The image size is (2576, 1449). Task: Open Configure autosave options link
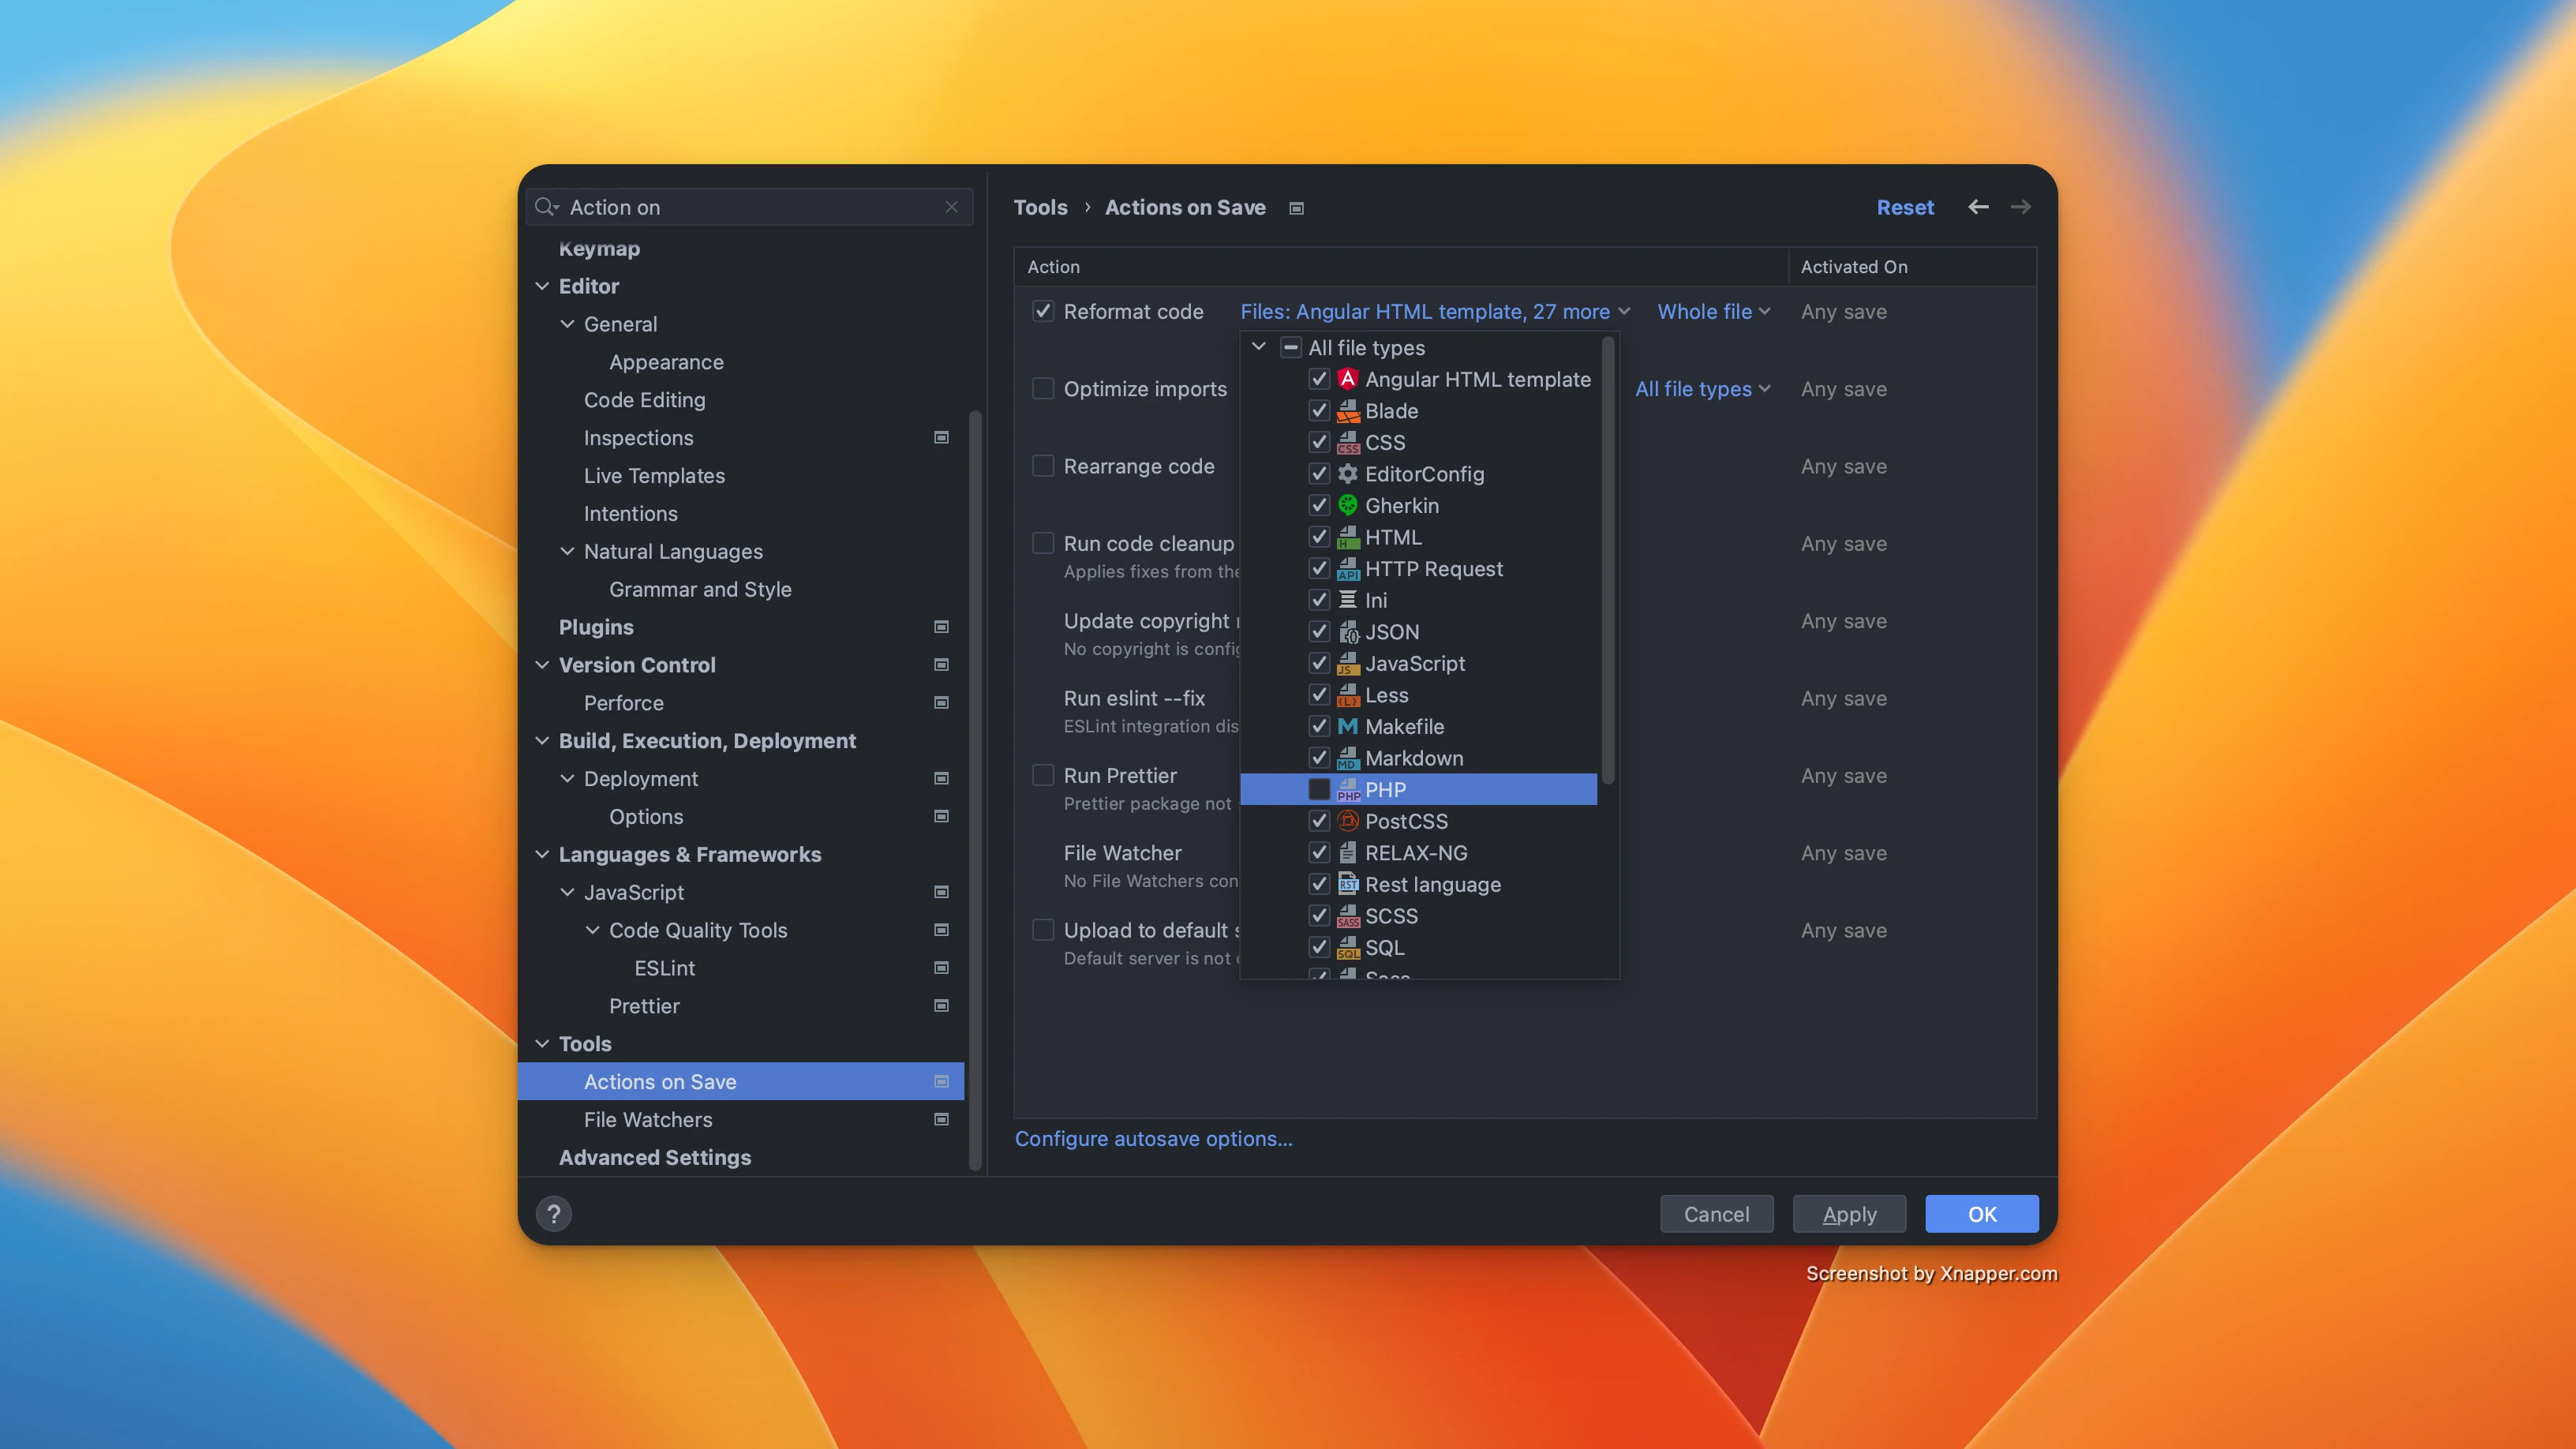[1153, 1138]
